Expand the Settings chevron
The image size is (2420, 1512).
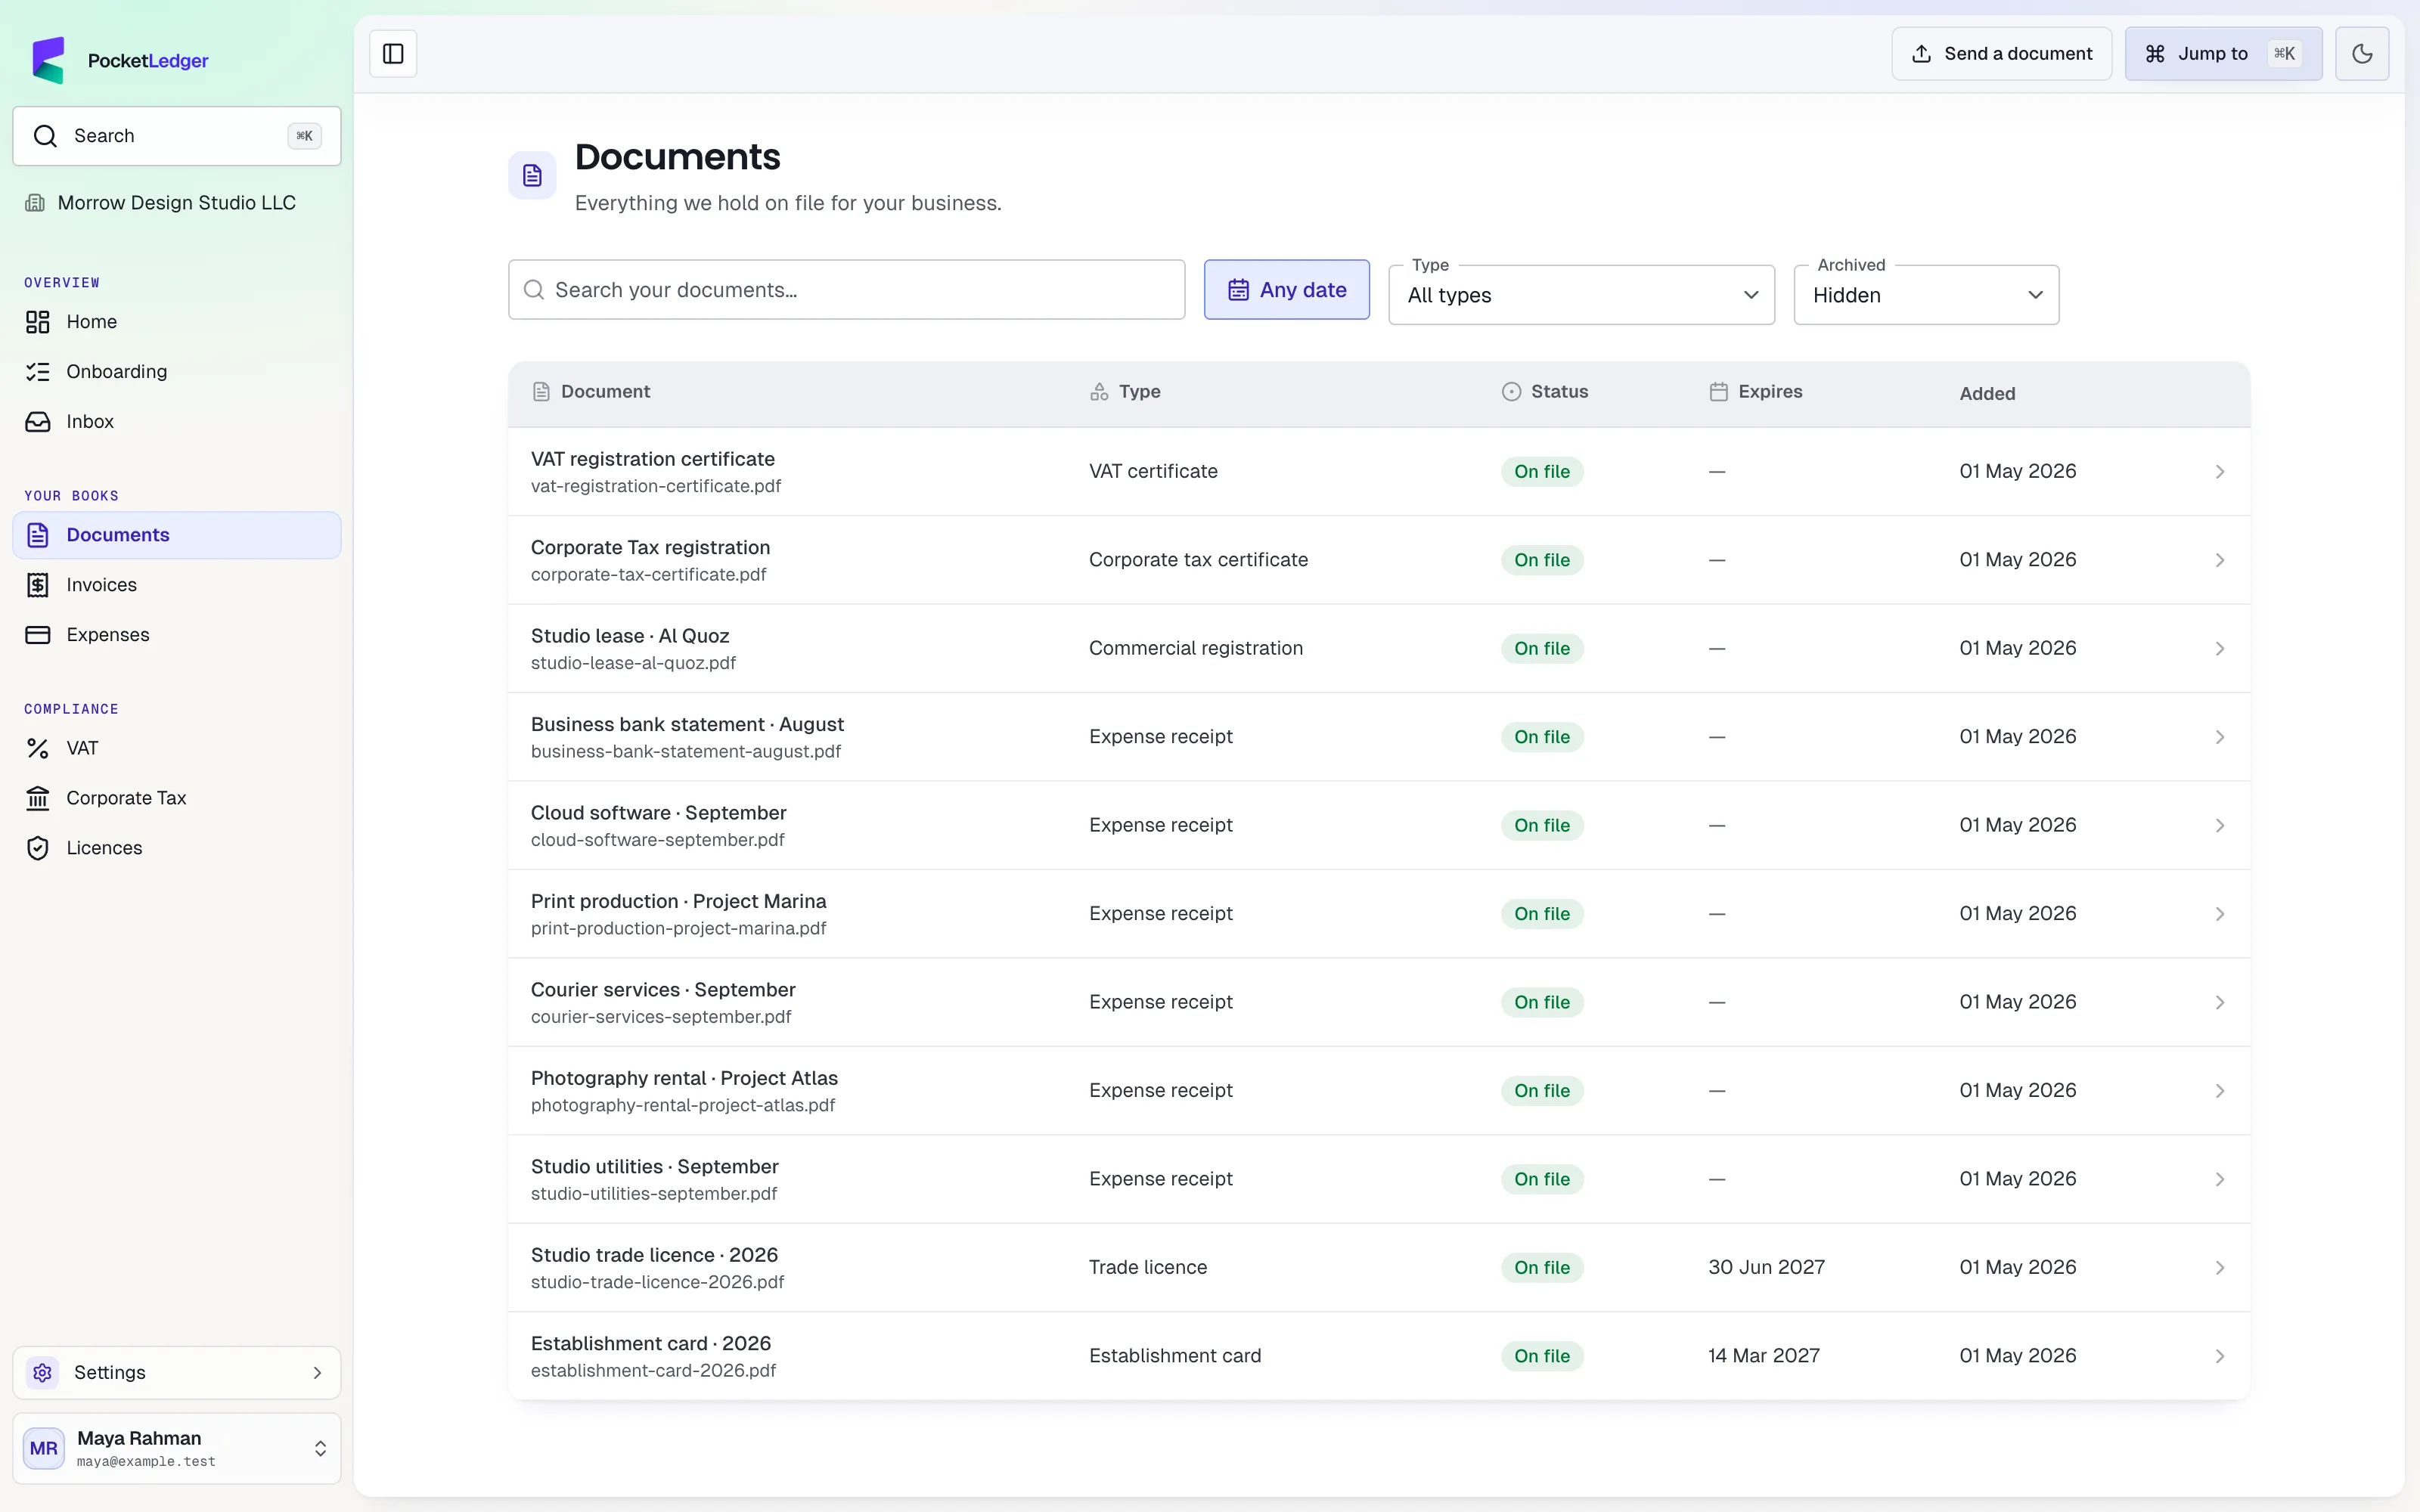pos(317,1373)
